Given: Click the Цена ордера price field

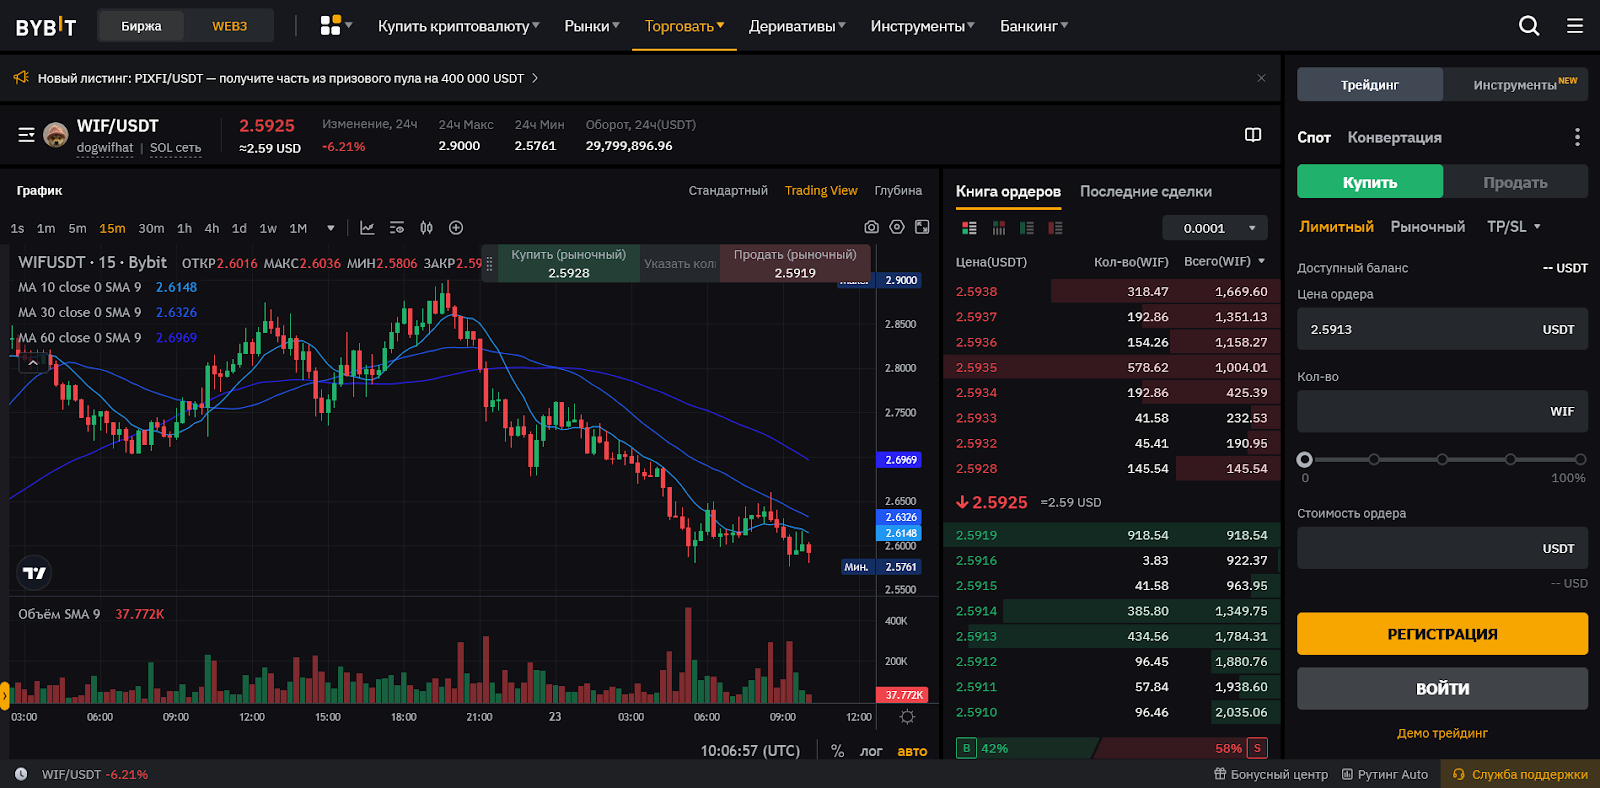Looking at the screenshot, I should [1442, 329].
